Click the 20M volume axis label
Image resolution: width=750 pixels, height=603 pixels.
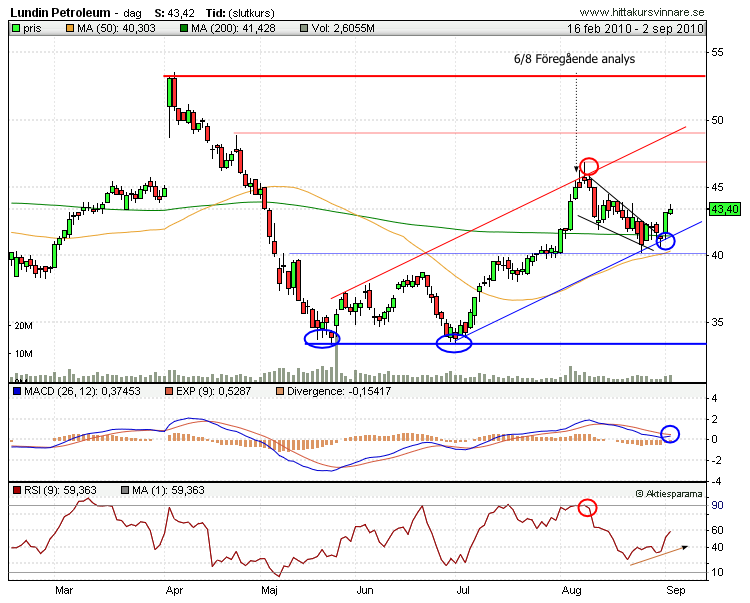pos(23,326)
